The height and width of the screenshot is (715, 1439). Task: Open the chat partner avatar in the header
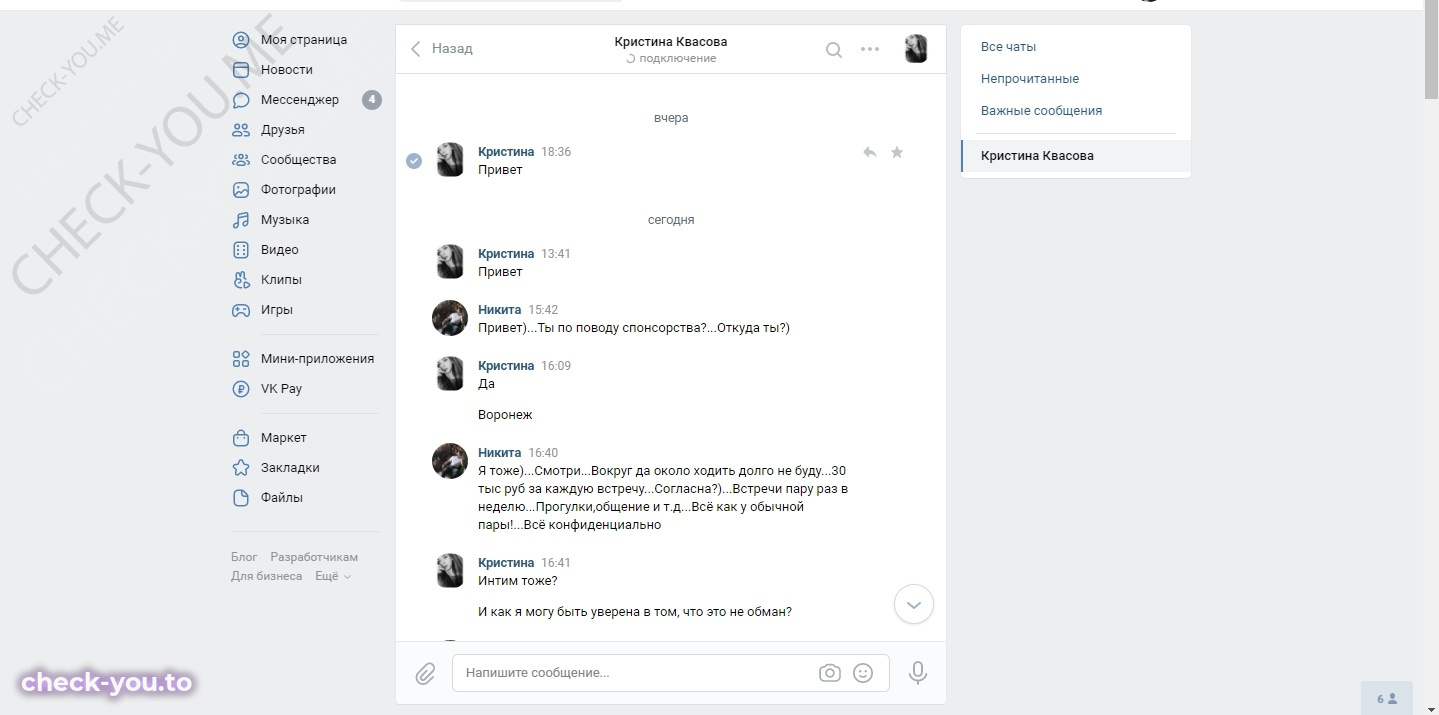[x=916, y=48]
